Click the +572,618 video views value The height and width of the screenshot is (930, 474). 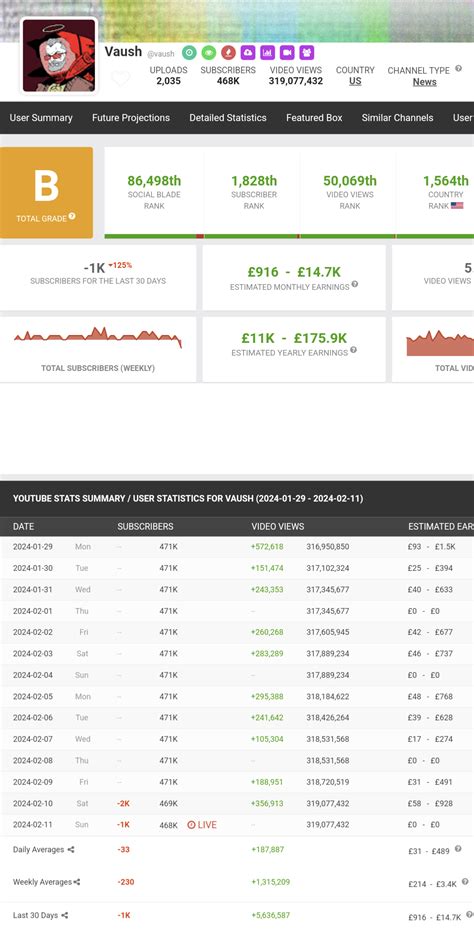pos(267,547)
